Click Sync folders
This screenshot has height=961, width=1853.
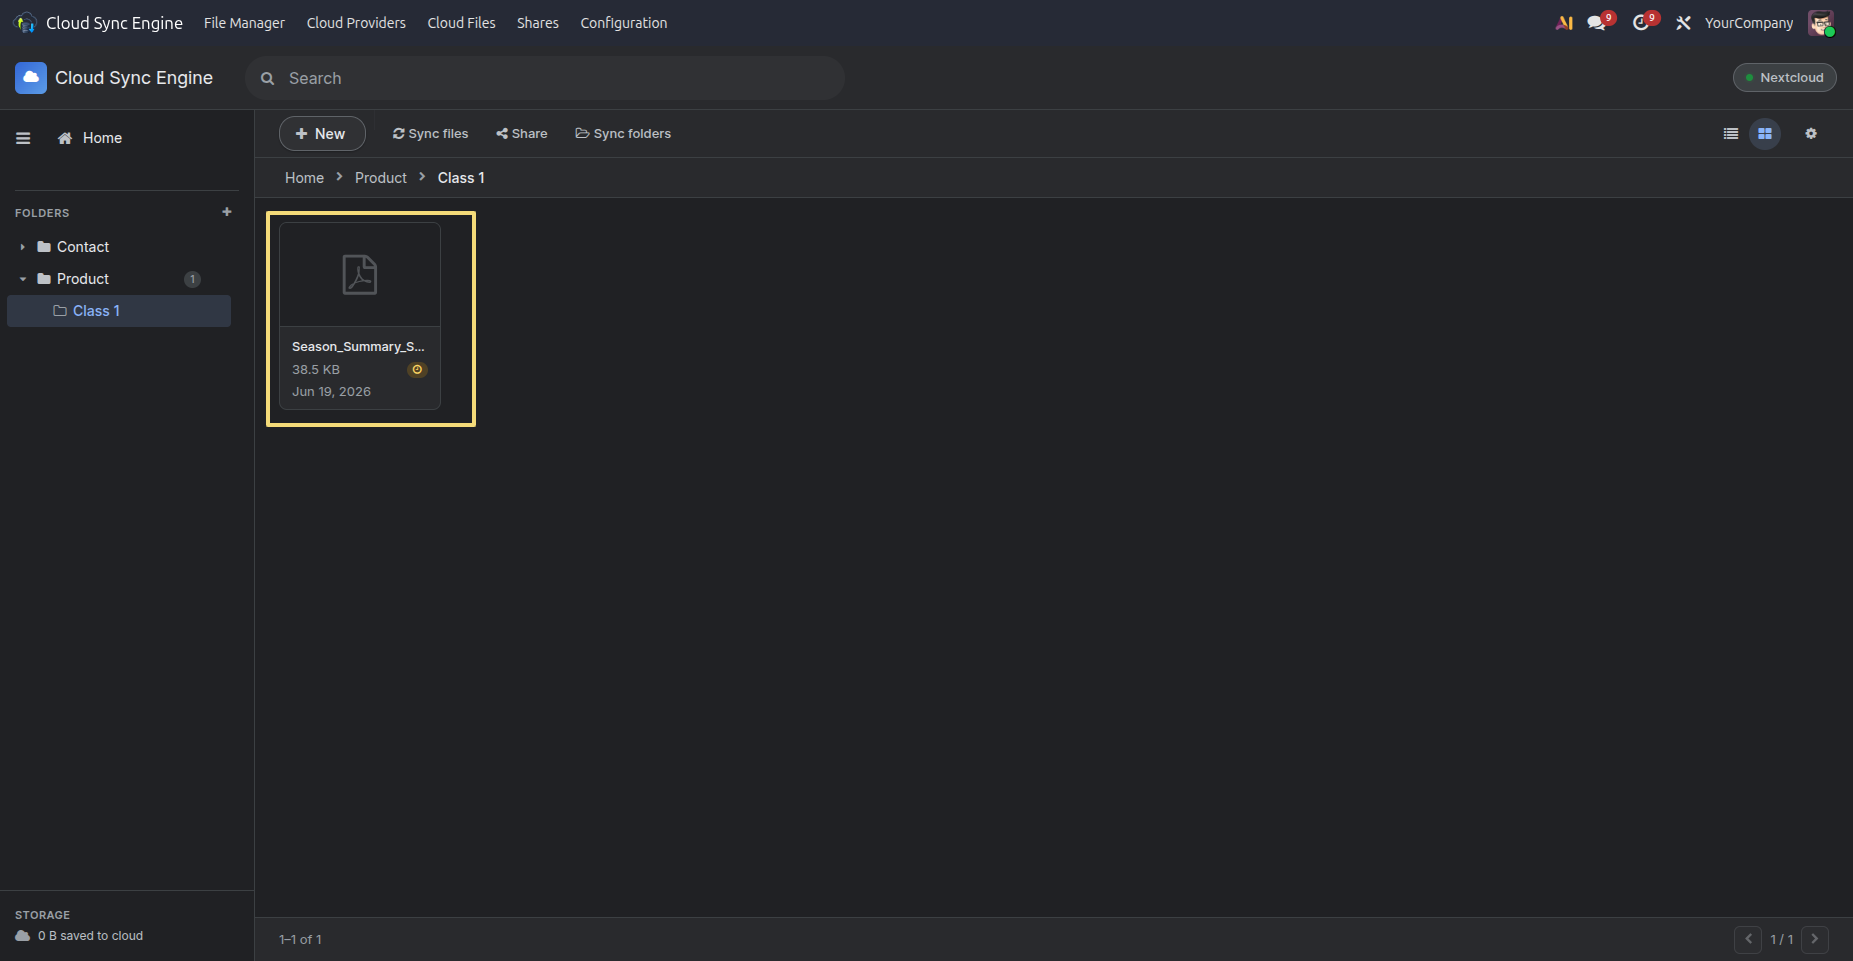[623, 134]
